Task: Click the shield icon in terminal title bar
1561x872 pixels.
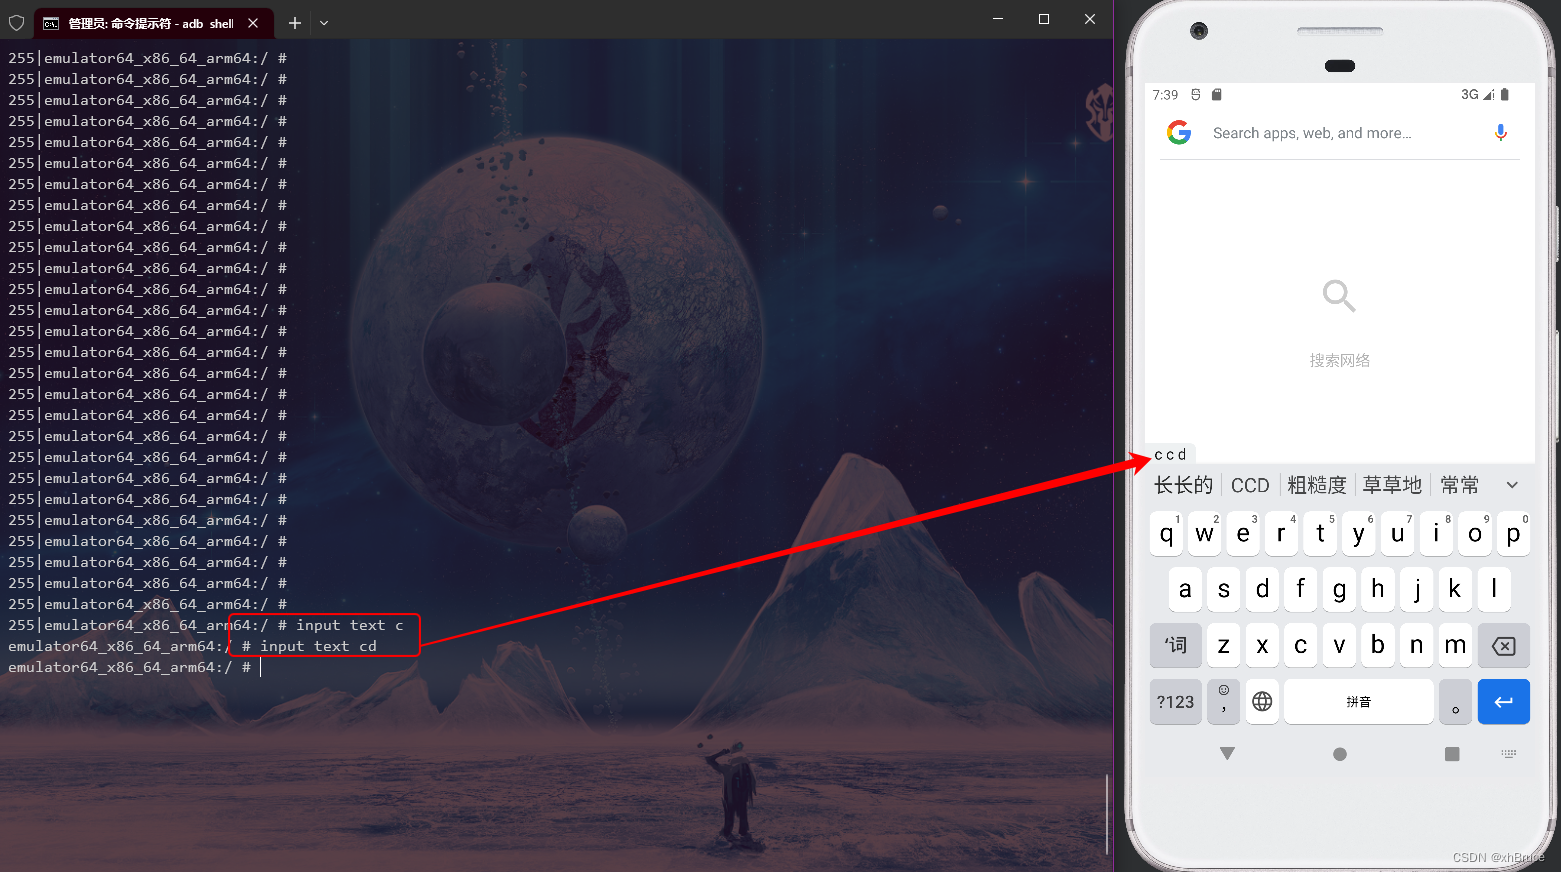Action: (16, 22)
